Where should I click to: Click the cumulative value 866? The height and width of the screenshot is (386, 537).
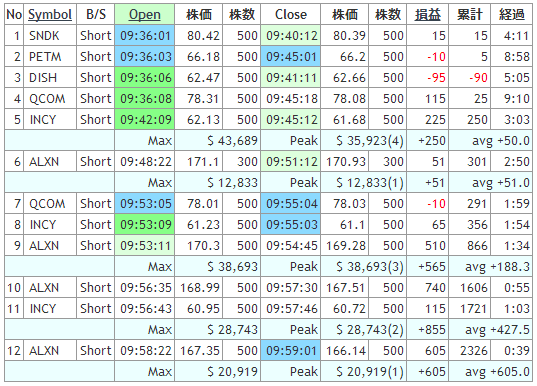(x=470, y=246)
